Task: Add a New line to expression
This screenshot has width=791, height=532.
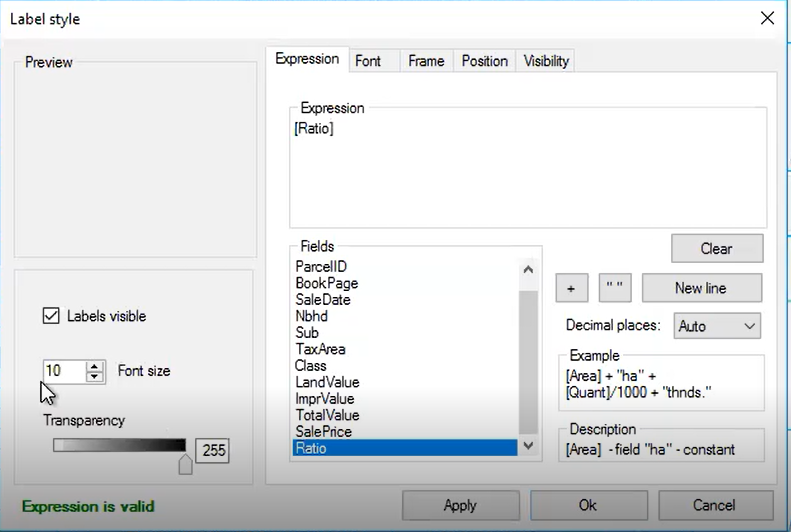Action: (702, 288)
